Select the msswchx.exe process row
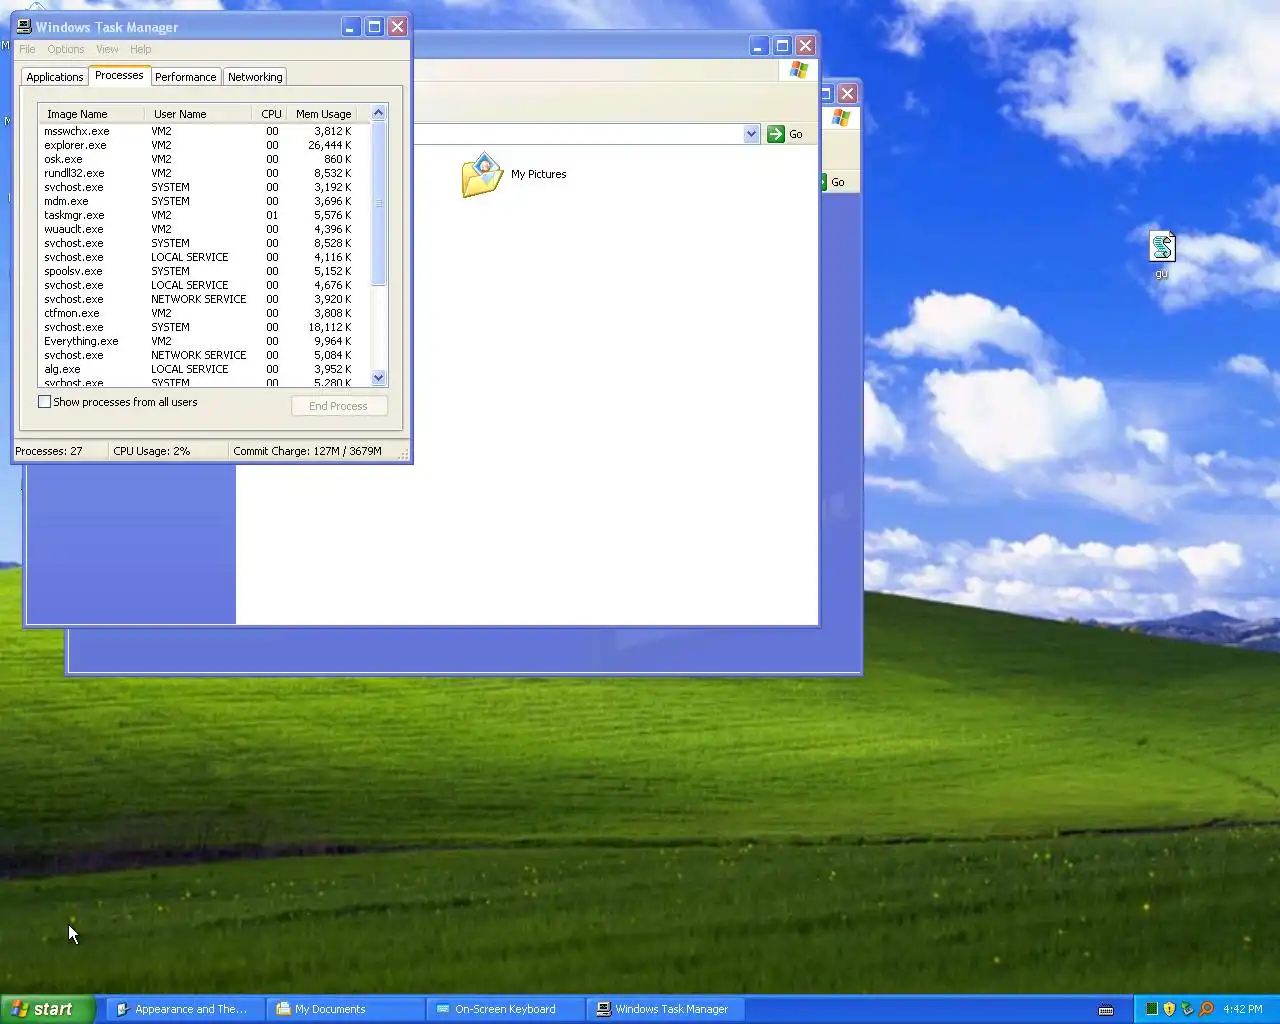 (204, 131)
